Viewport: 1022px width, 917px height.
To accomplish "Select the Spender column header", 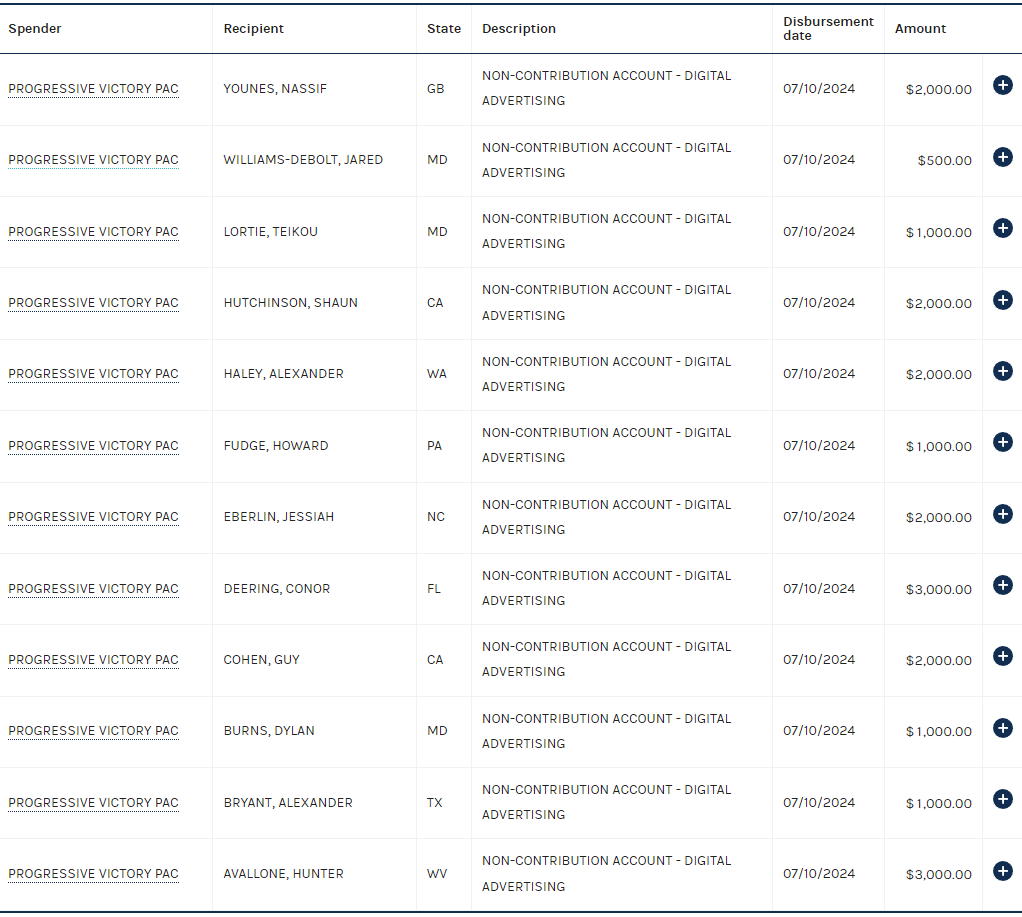I will pyautogui.click(x=35, y=29).
